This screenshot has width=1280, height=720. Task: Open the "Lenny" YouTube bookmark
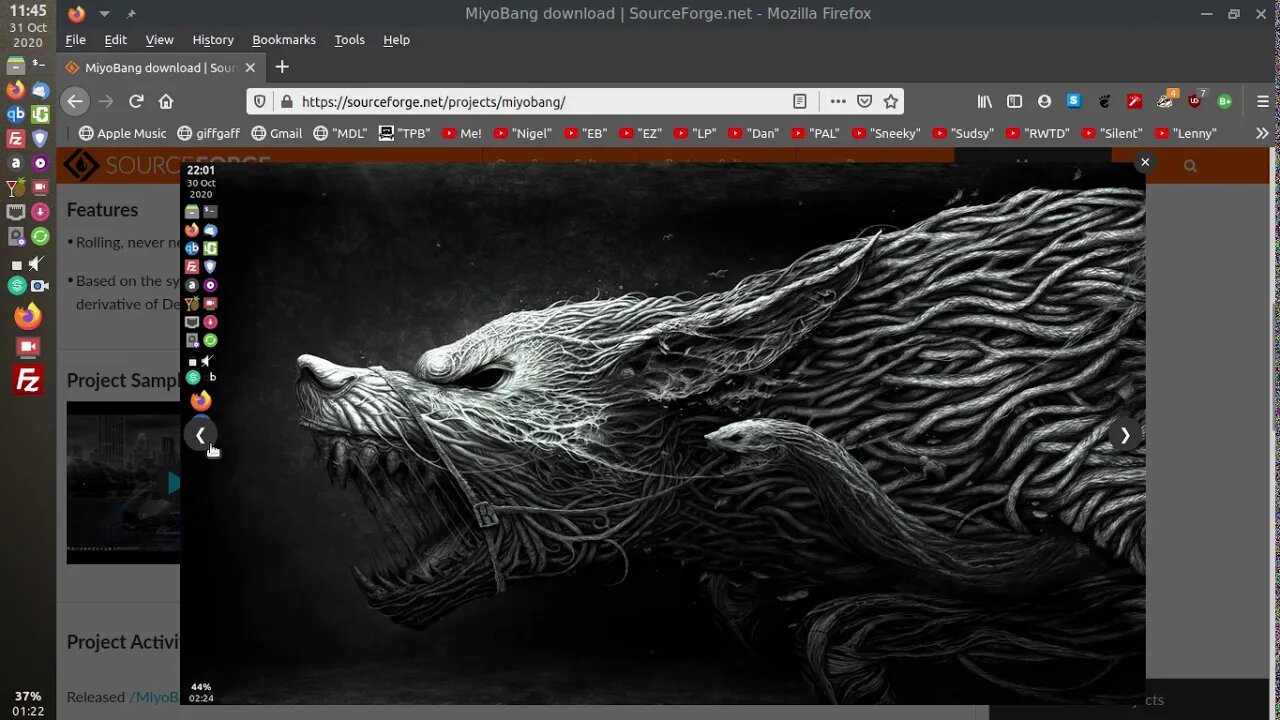[x=1186, y=133]
